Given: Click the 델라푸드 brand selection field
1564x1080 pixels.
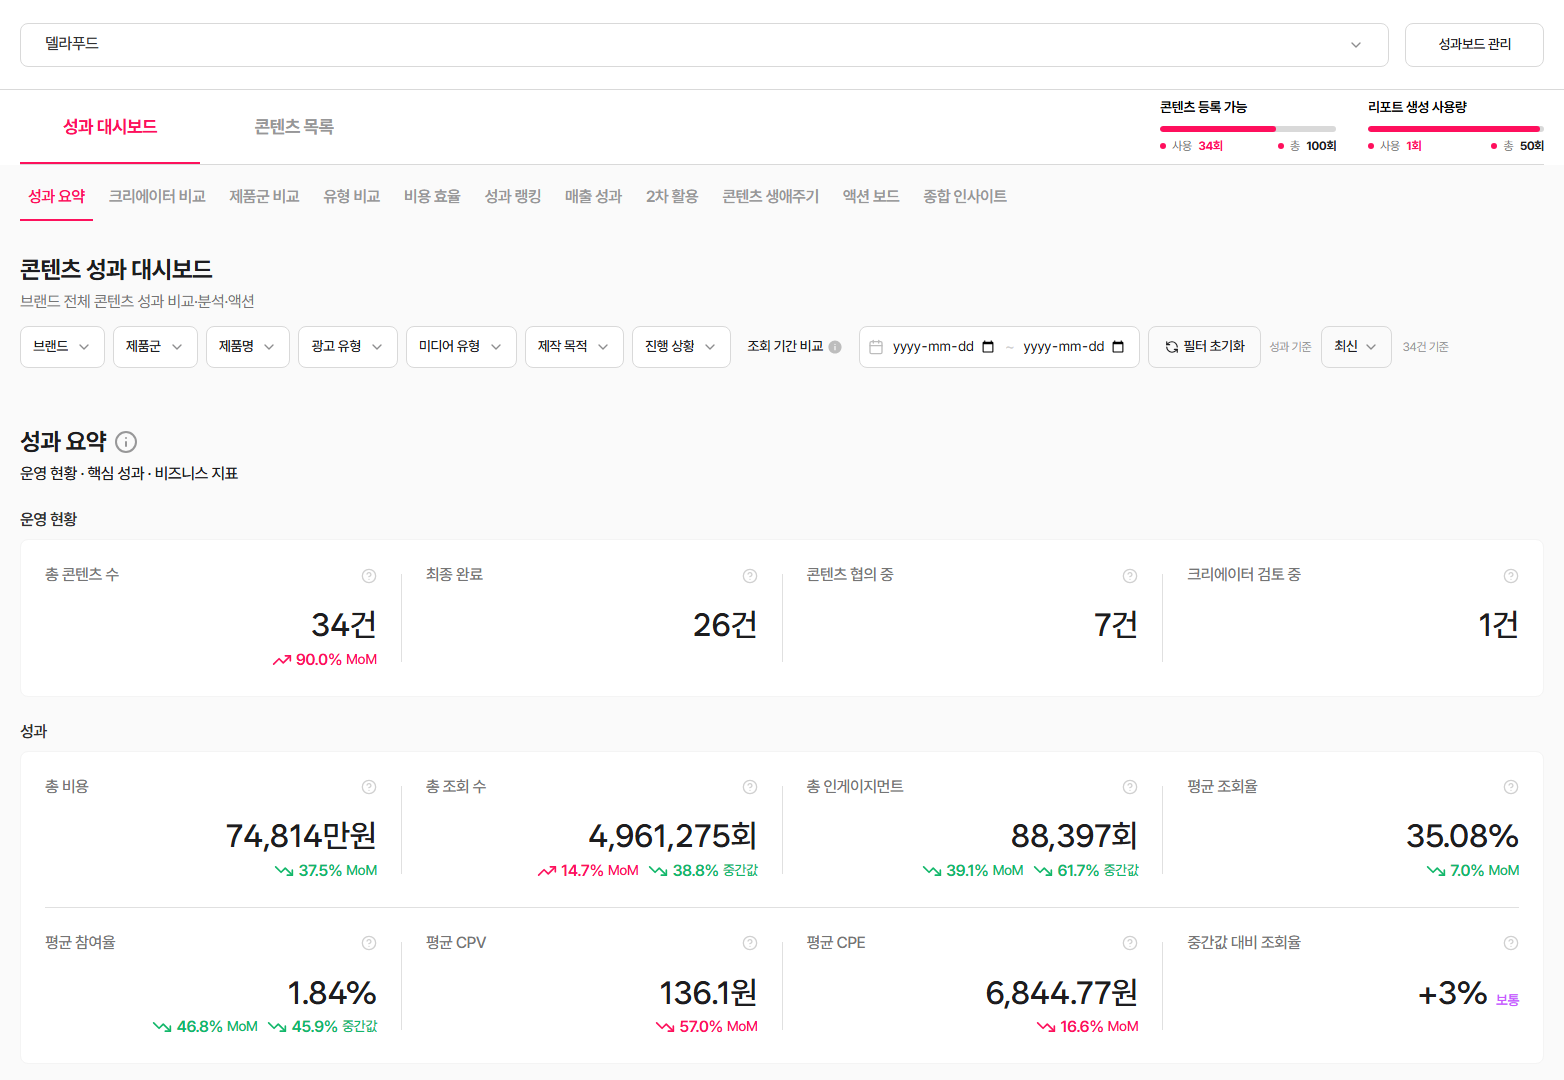Looking at the screenshot, I should (x=704, y=45).
